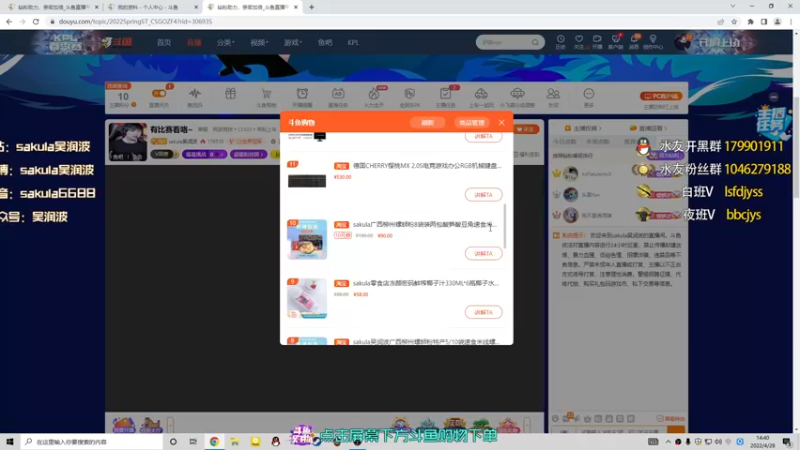The height and width of the screenshot is (450, 800).
Task: Open the 更多 more options icon
Action: [589, 94]
